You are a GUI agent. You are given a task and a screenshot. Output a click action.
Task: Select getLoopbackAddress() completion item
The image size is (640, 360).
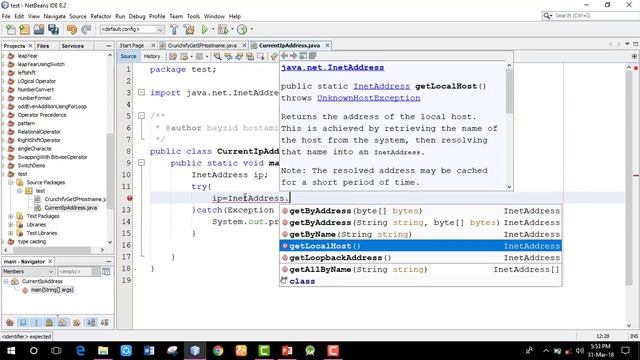(x=420, y=258)
